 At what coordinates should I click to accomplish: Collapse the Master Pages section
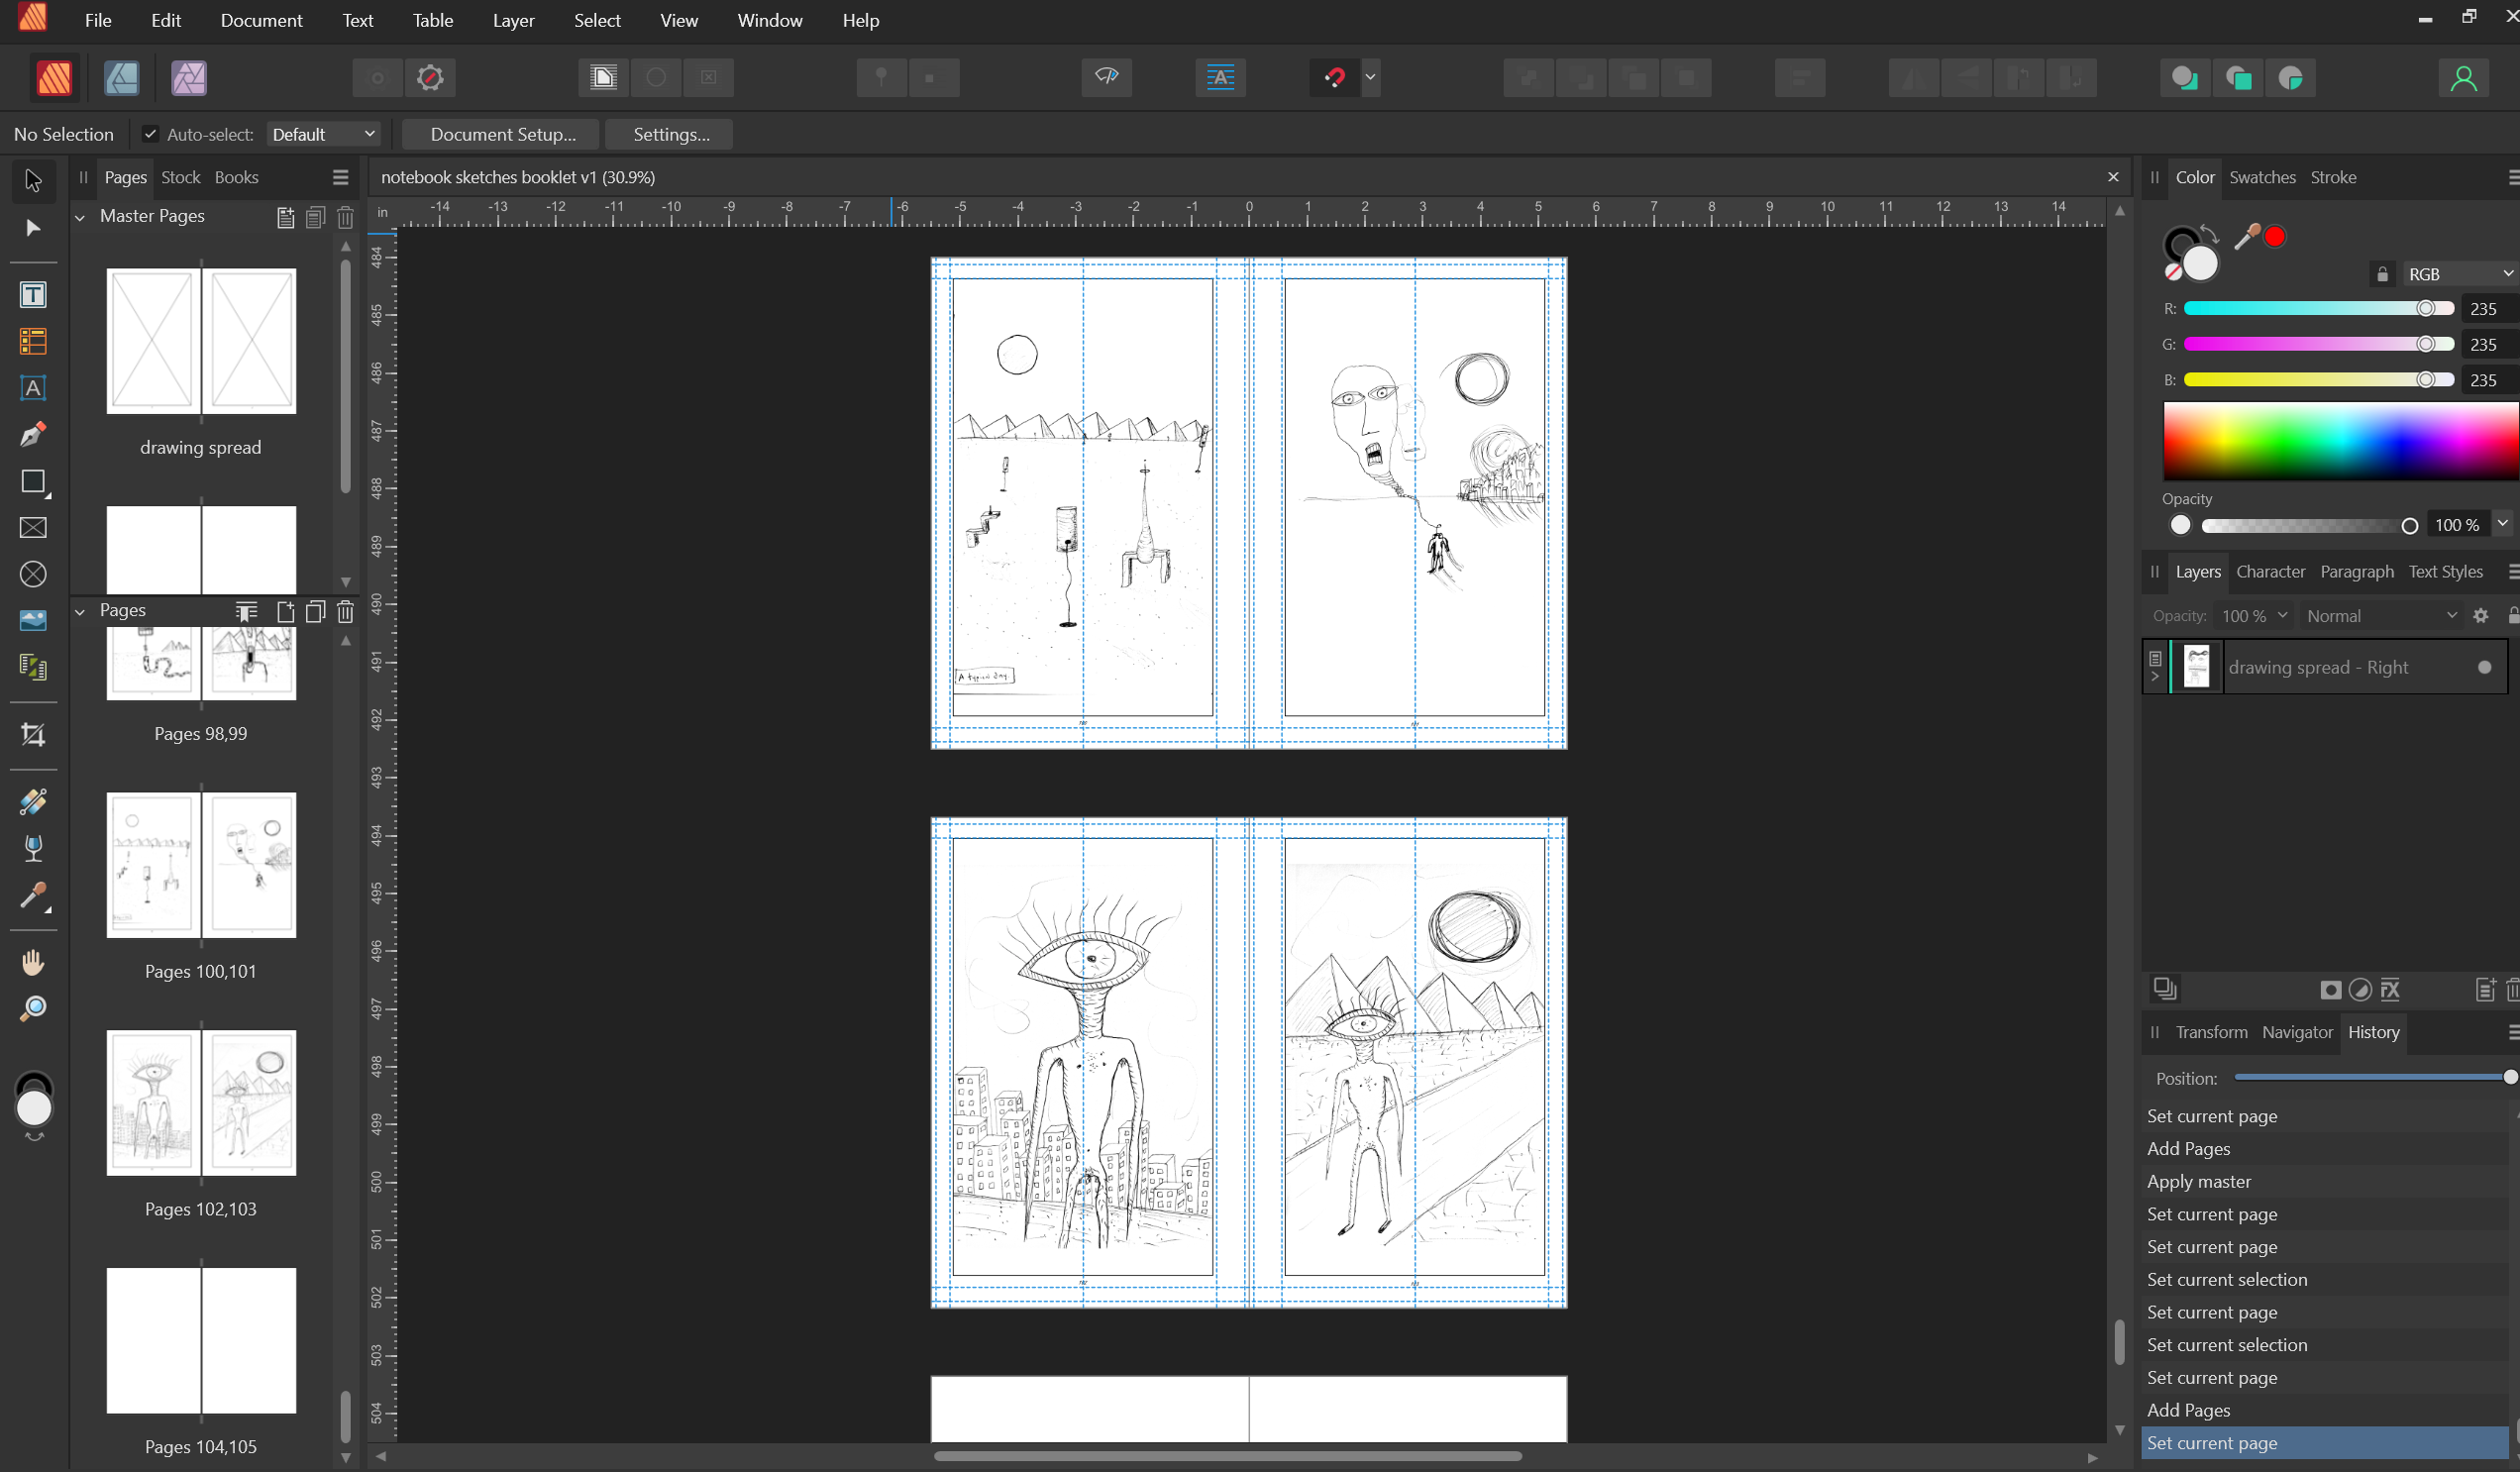point(80,217)
